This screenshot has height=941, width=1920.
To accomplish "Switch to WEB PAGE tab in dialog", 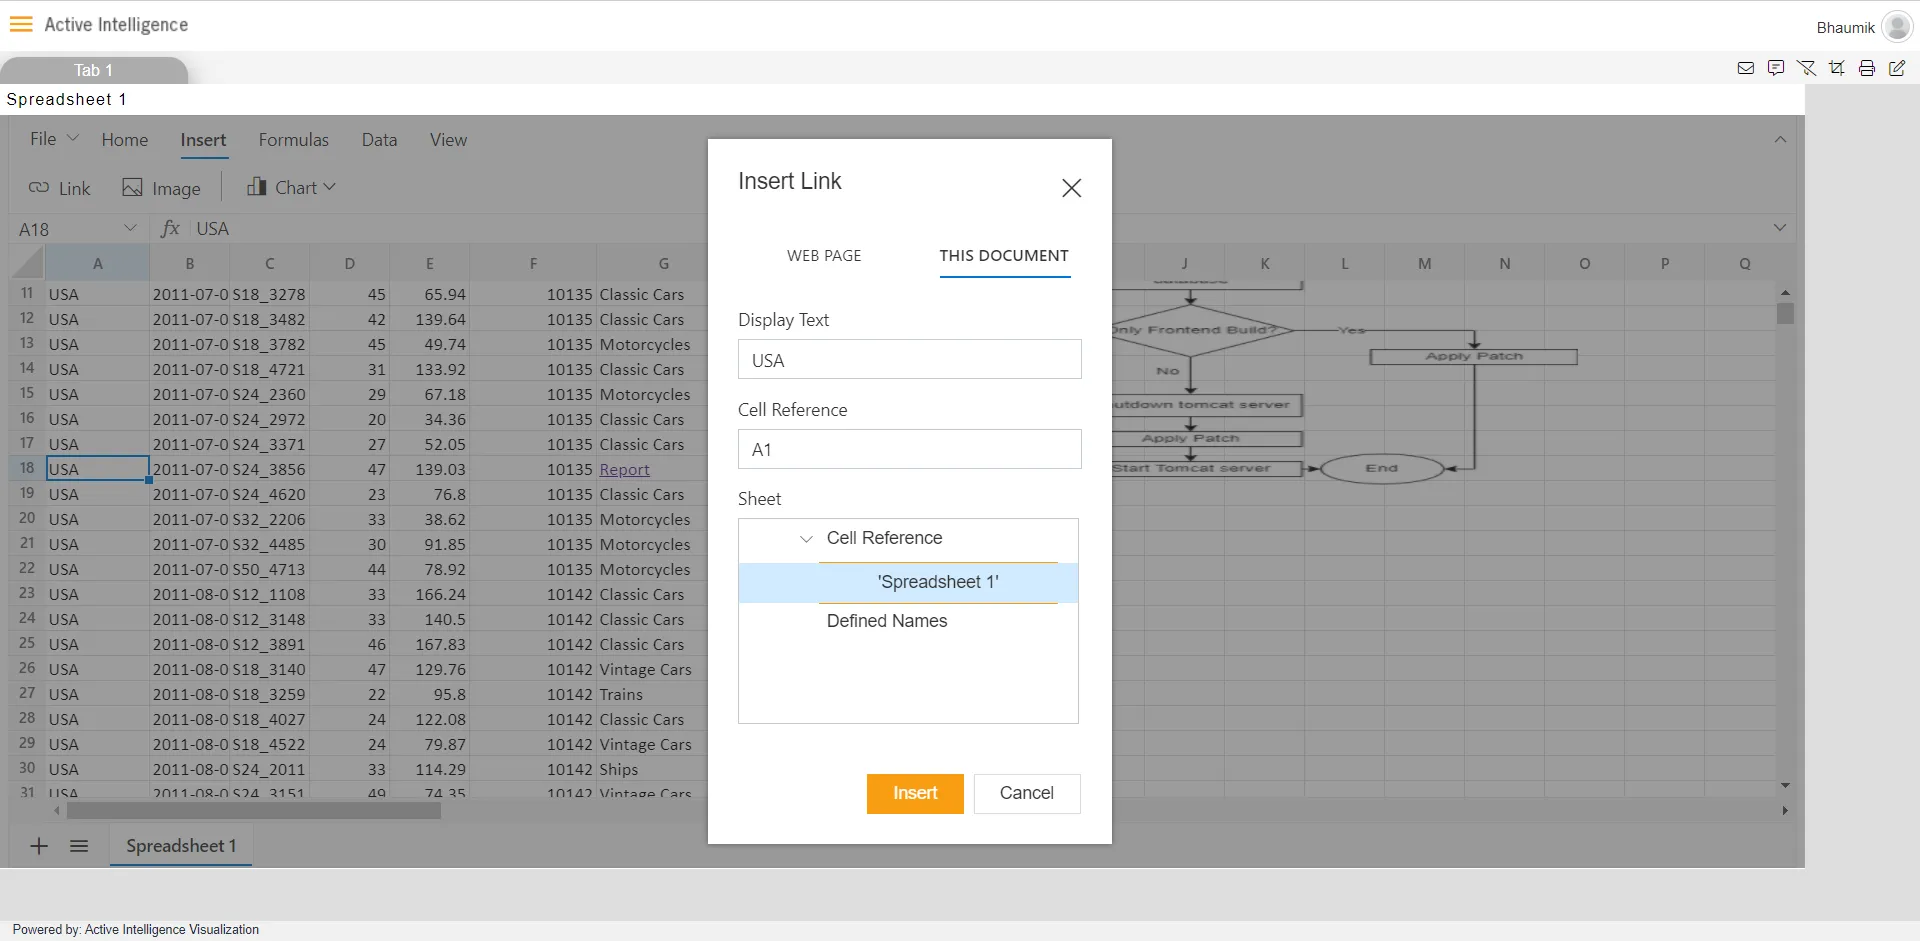I will coord(824,256).
